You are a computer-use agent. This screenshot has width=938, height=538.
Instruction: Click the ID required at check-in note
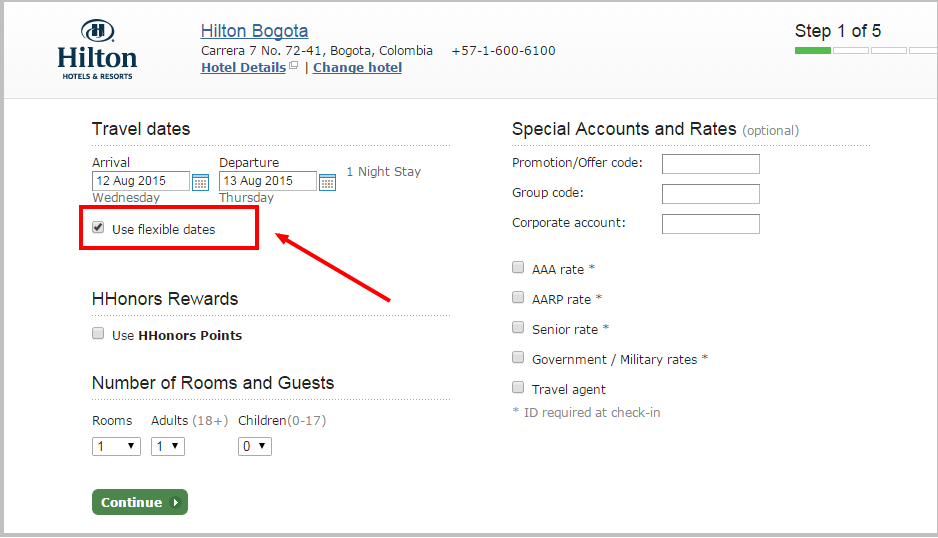586,412
